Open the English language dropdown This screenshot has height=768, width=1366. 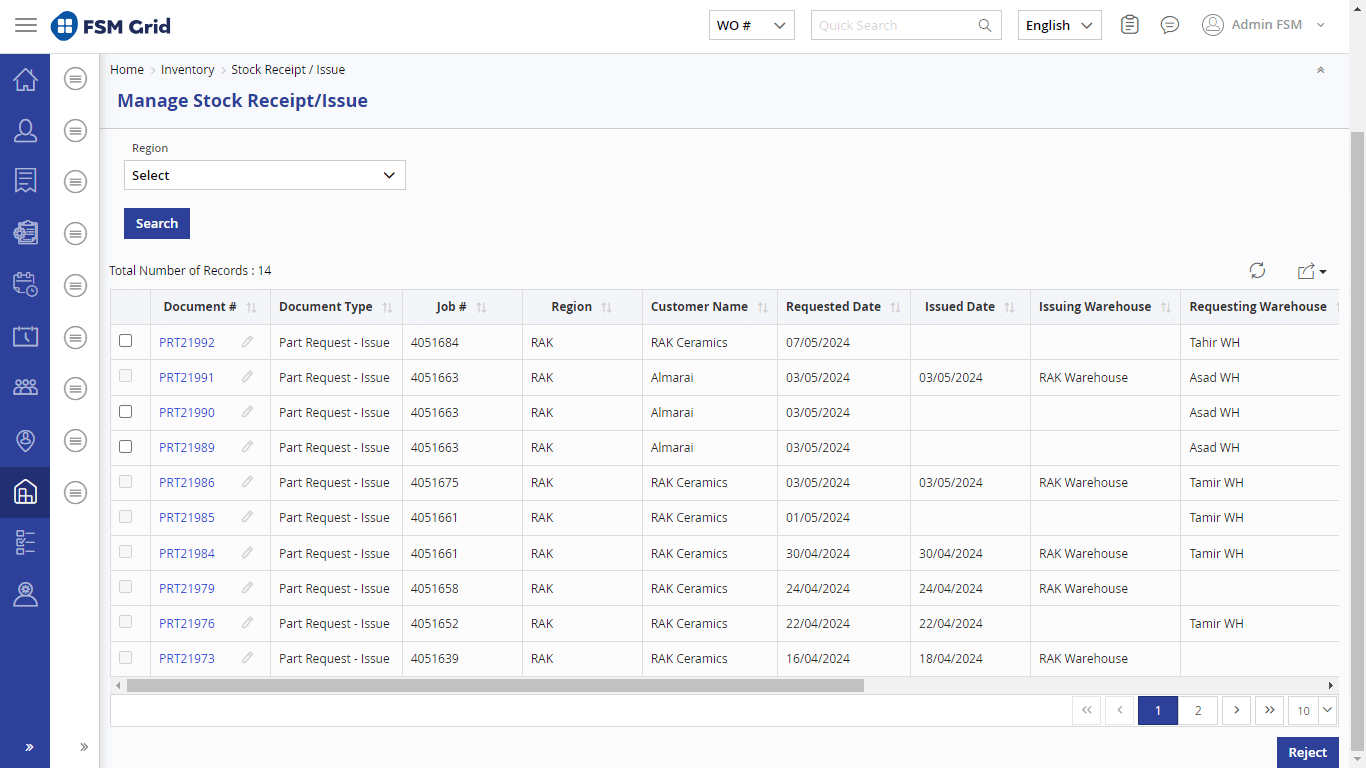click(1059, 25)
